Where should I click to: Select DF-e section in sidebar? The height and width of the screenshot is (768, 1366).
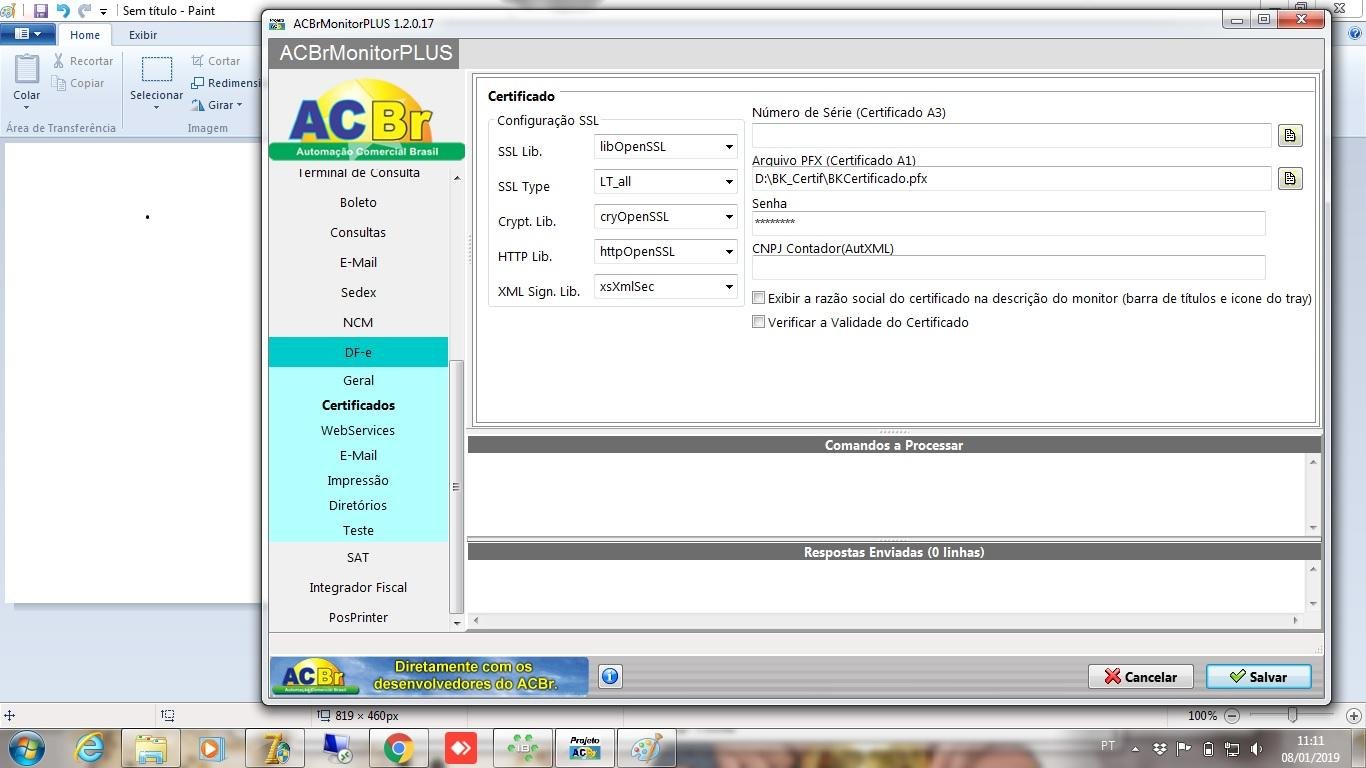tap(358, 352)
